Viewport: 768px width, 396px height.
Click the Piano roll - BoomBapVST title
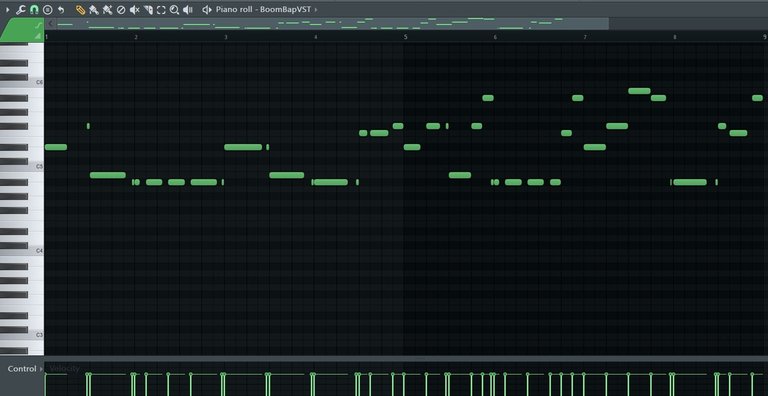(x=263, y=10)
